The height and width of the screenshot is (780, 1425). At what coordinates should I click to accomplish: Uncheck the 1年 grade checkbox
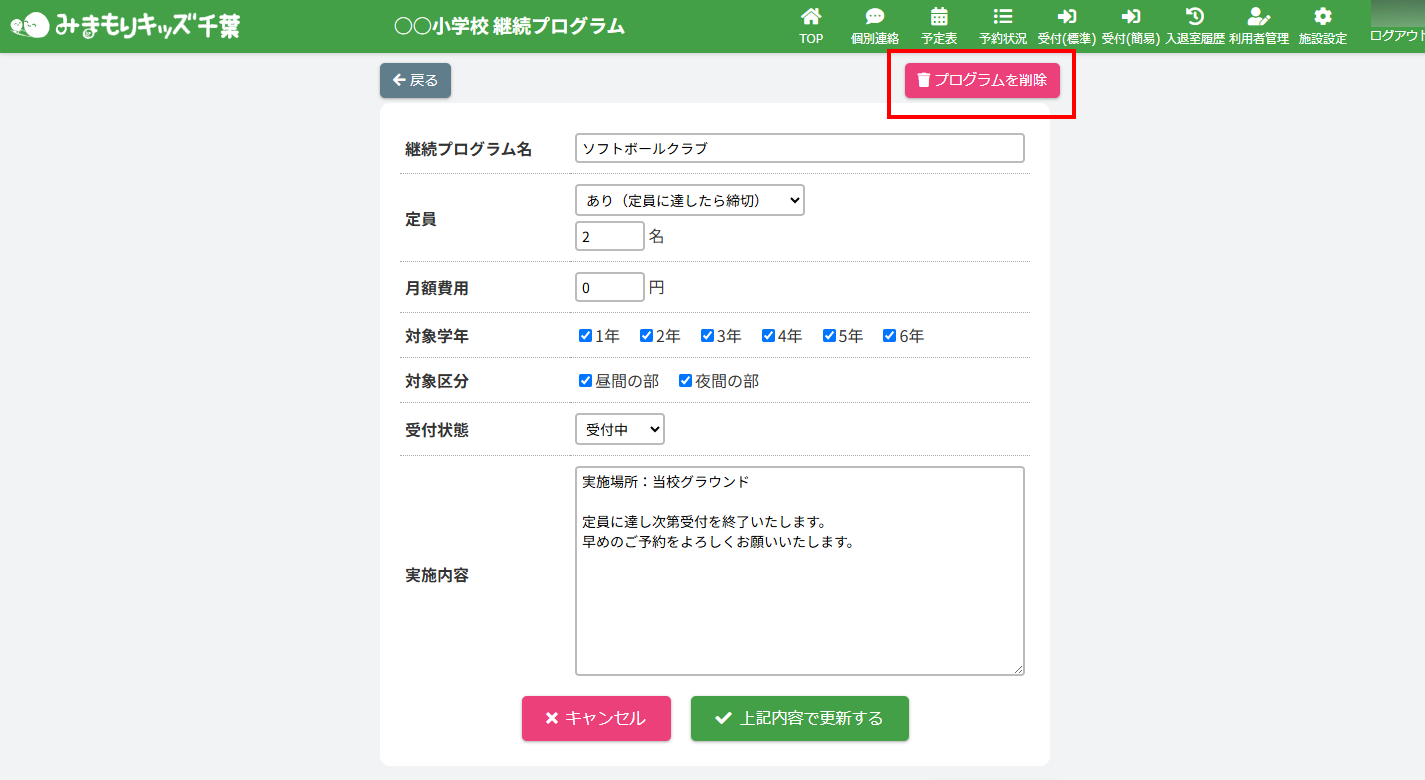coord(586,336)
